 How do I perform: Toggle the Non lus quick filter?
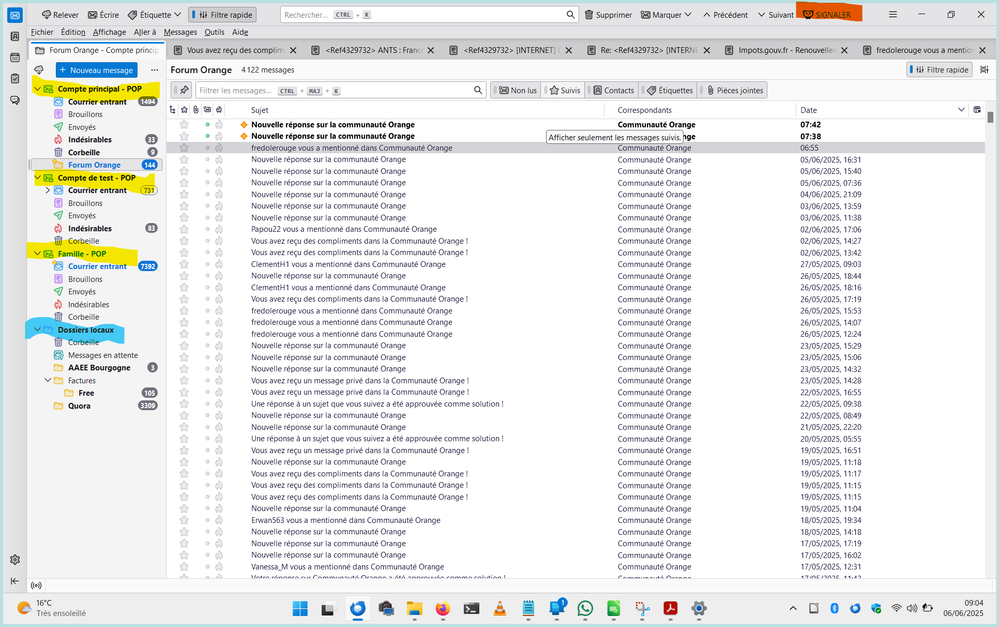(x=517, y=90)
